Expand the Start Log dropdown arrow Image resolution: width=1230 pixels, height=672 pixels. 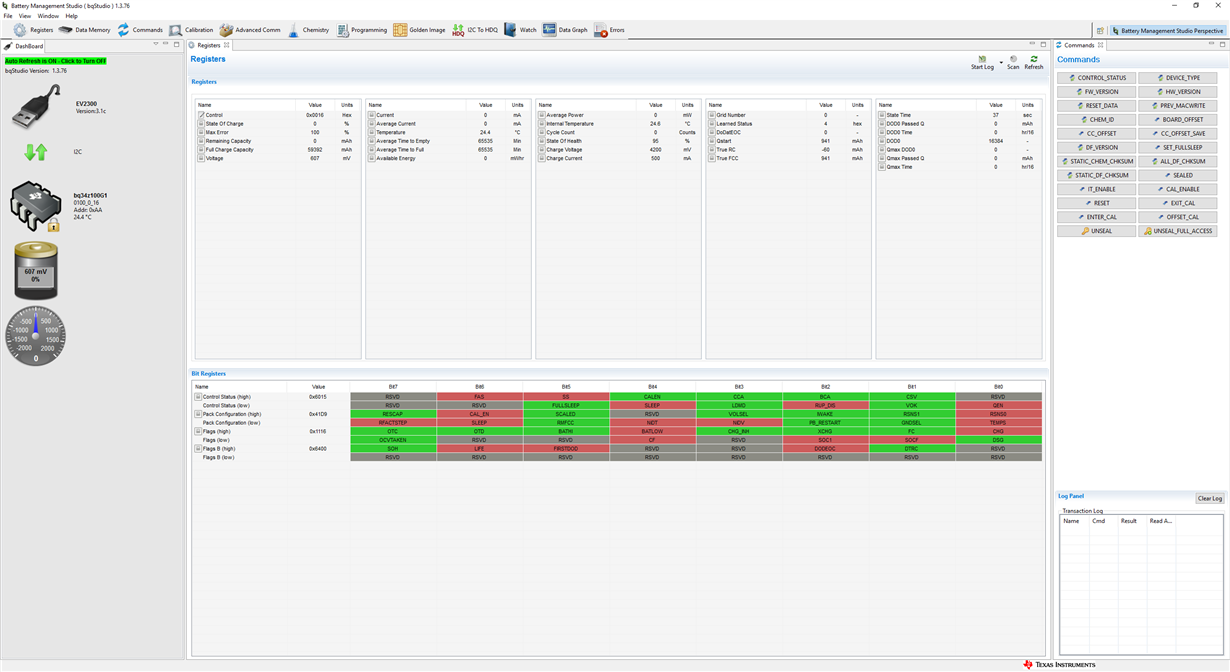1000,63
